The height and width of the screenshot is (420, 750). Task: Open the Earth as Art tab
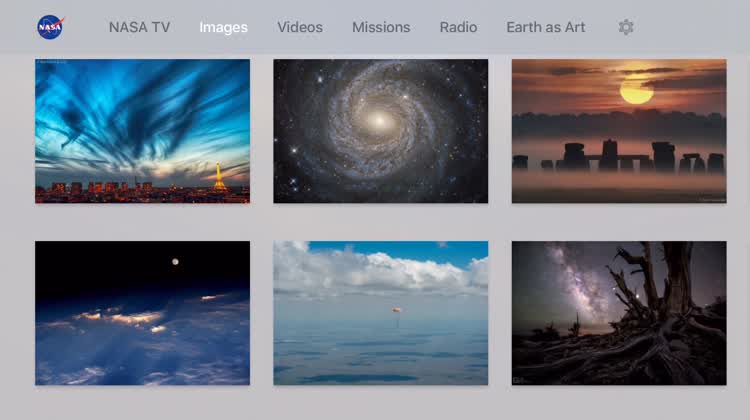click(x=546, y=27)
